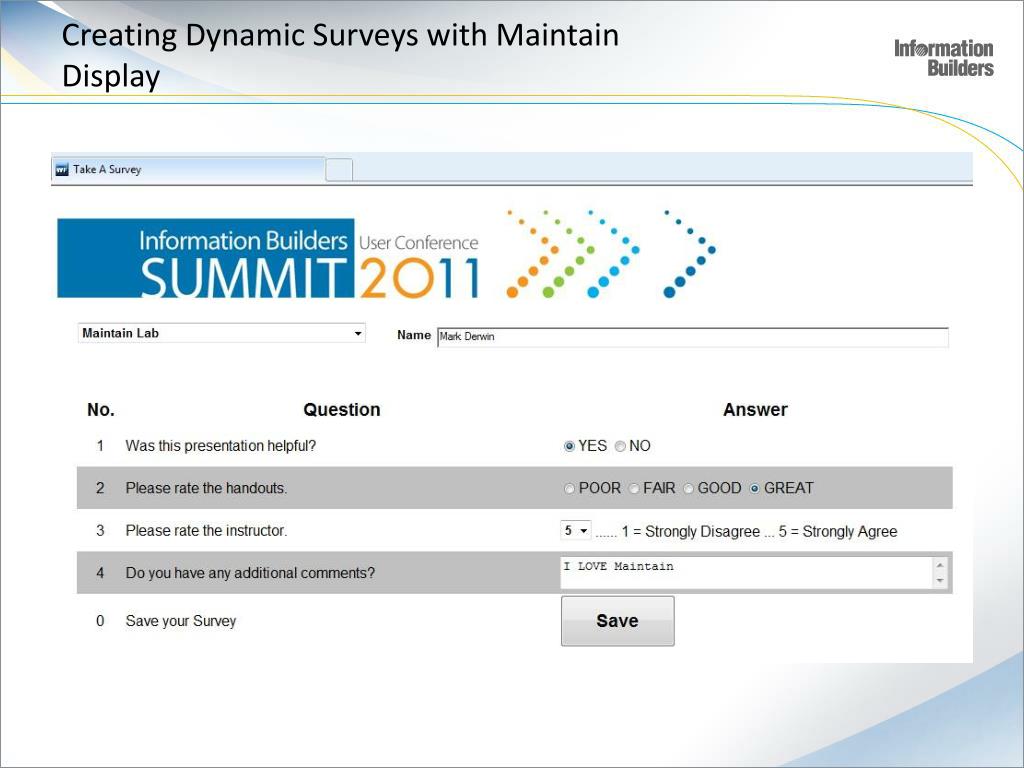The height and width of the screenshot is (768, 1024).
Task: Click the icon on the Take A Survey tab
Action: (x=62, y=170)
